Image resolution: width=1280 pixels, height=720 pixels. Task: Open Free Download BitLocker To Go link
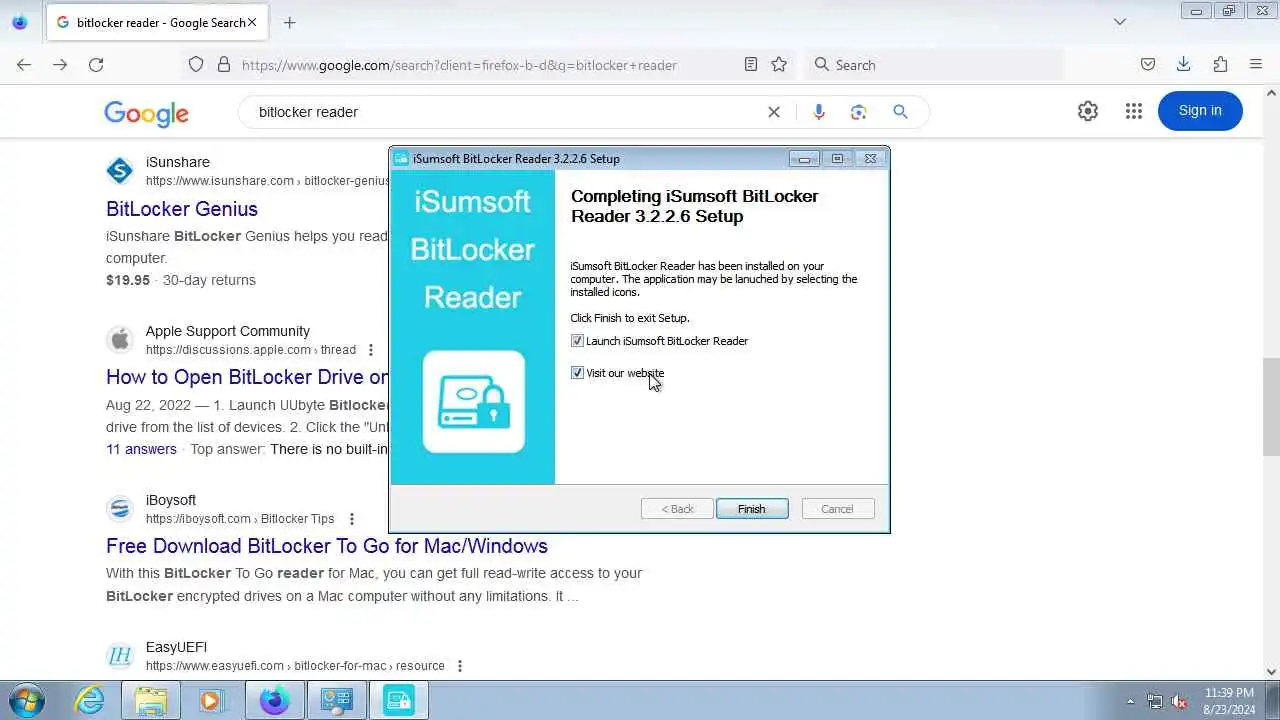327,546
